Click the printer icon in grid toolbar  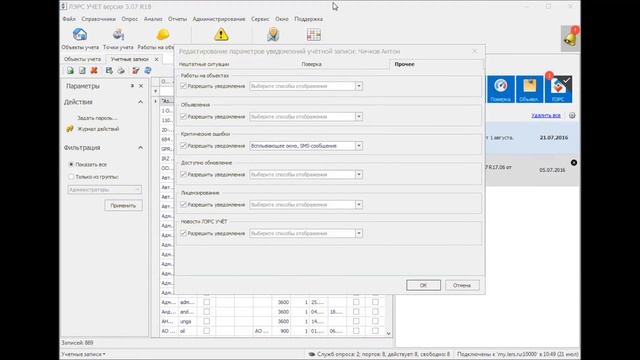pyautogui.click(x=121, y=71)
